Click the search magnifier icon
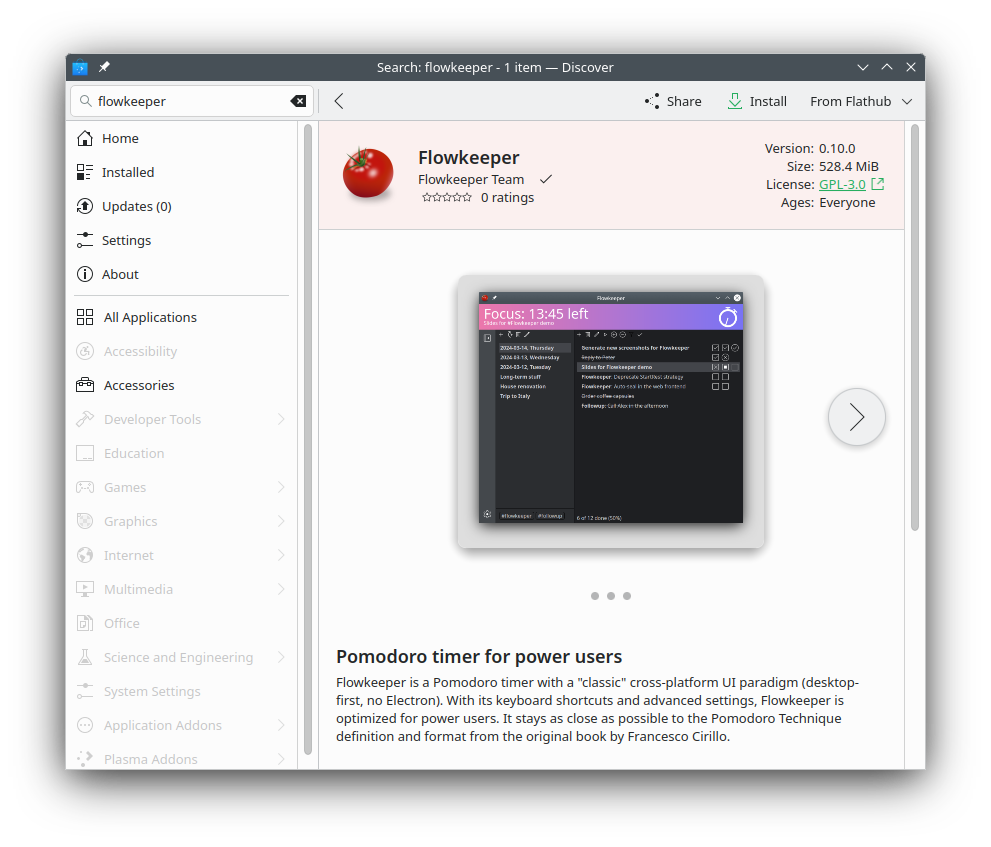Image resolution: width=991 pixels, height=847 pixels. [x=85, y=101]
